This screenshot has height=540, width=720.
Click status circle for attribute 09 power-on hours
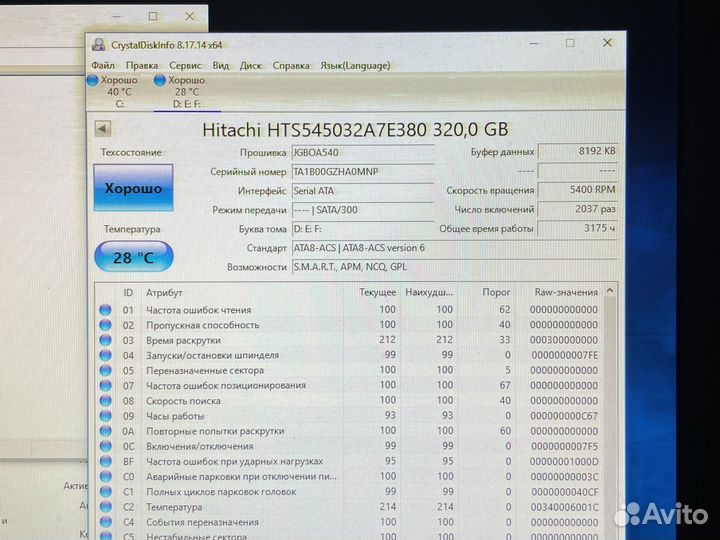pyautogui.click(x=105, y=416)
